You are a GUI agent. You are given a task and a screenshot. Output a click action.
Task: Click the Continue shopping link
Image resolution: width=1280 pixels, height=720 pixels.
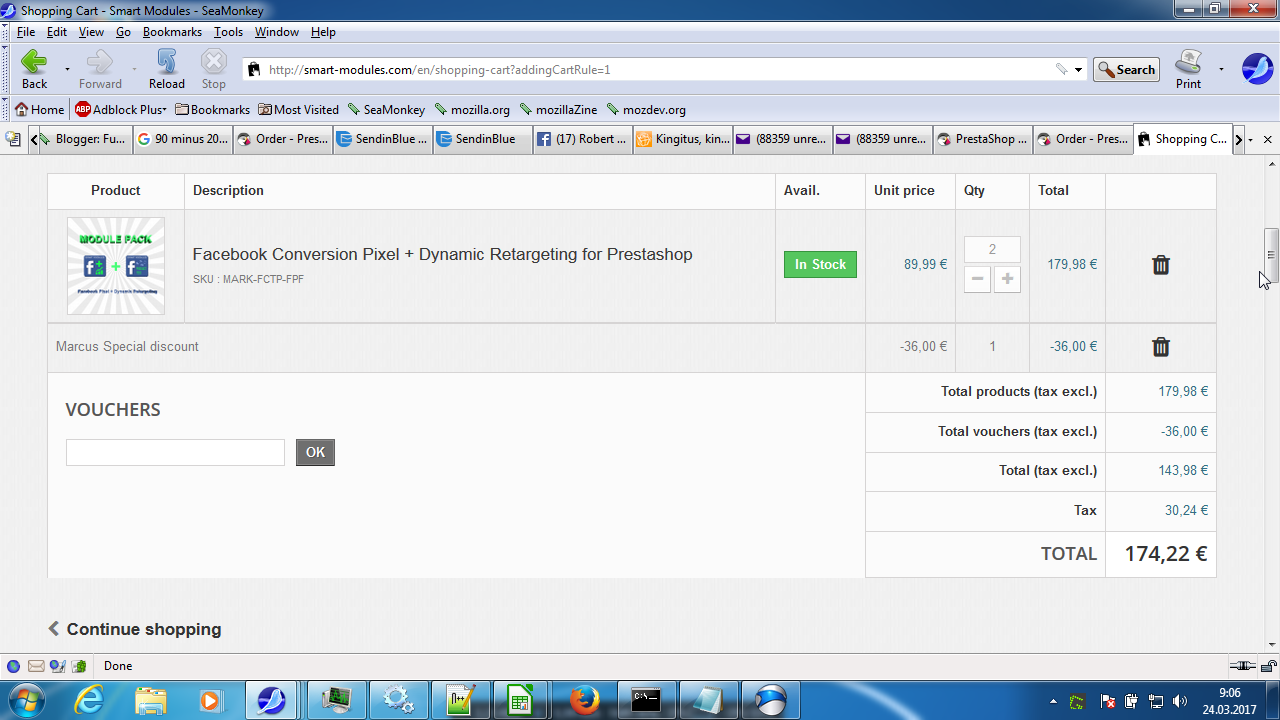[135, 629]
